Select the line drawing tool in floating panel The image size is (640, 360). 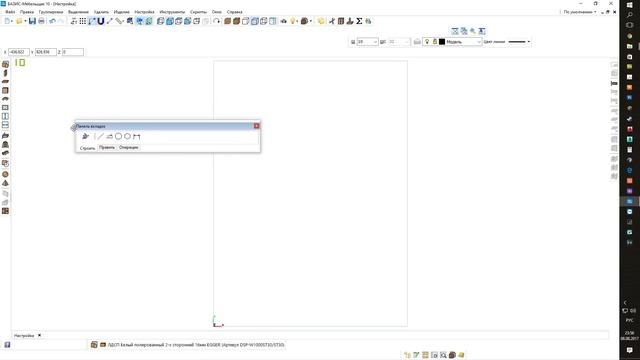[x=100, y=136]
